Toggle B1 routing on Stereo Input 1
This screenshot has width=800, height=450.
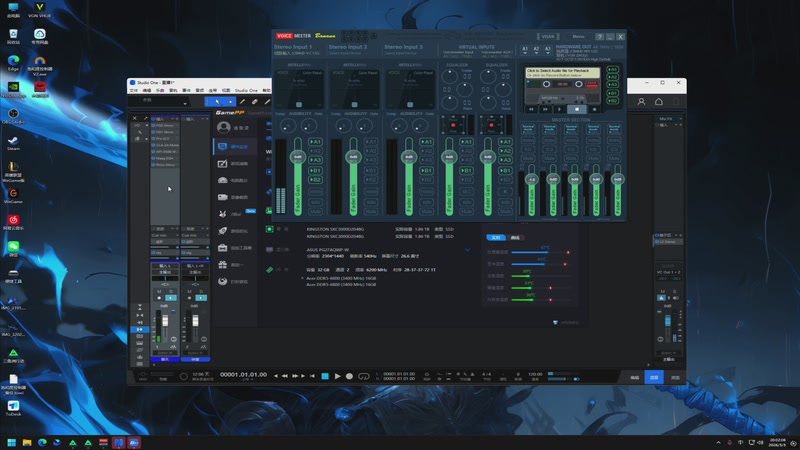click(x=315, y=171)
